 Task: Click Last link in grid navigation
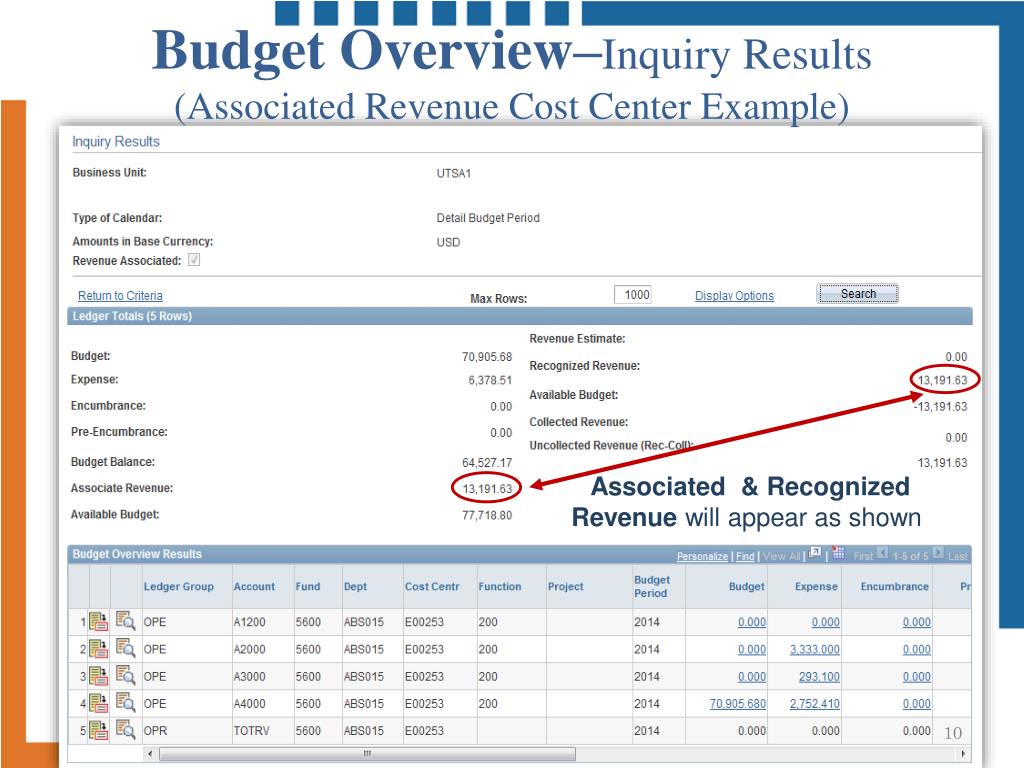(957, 556)
